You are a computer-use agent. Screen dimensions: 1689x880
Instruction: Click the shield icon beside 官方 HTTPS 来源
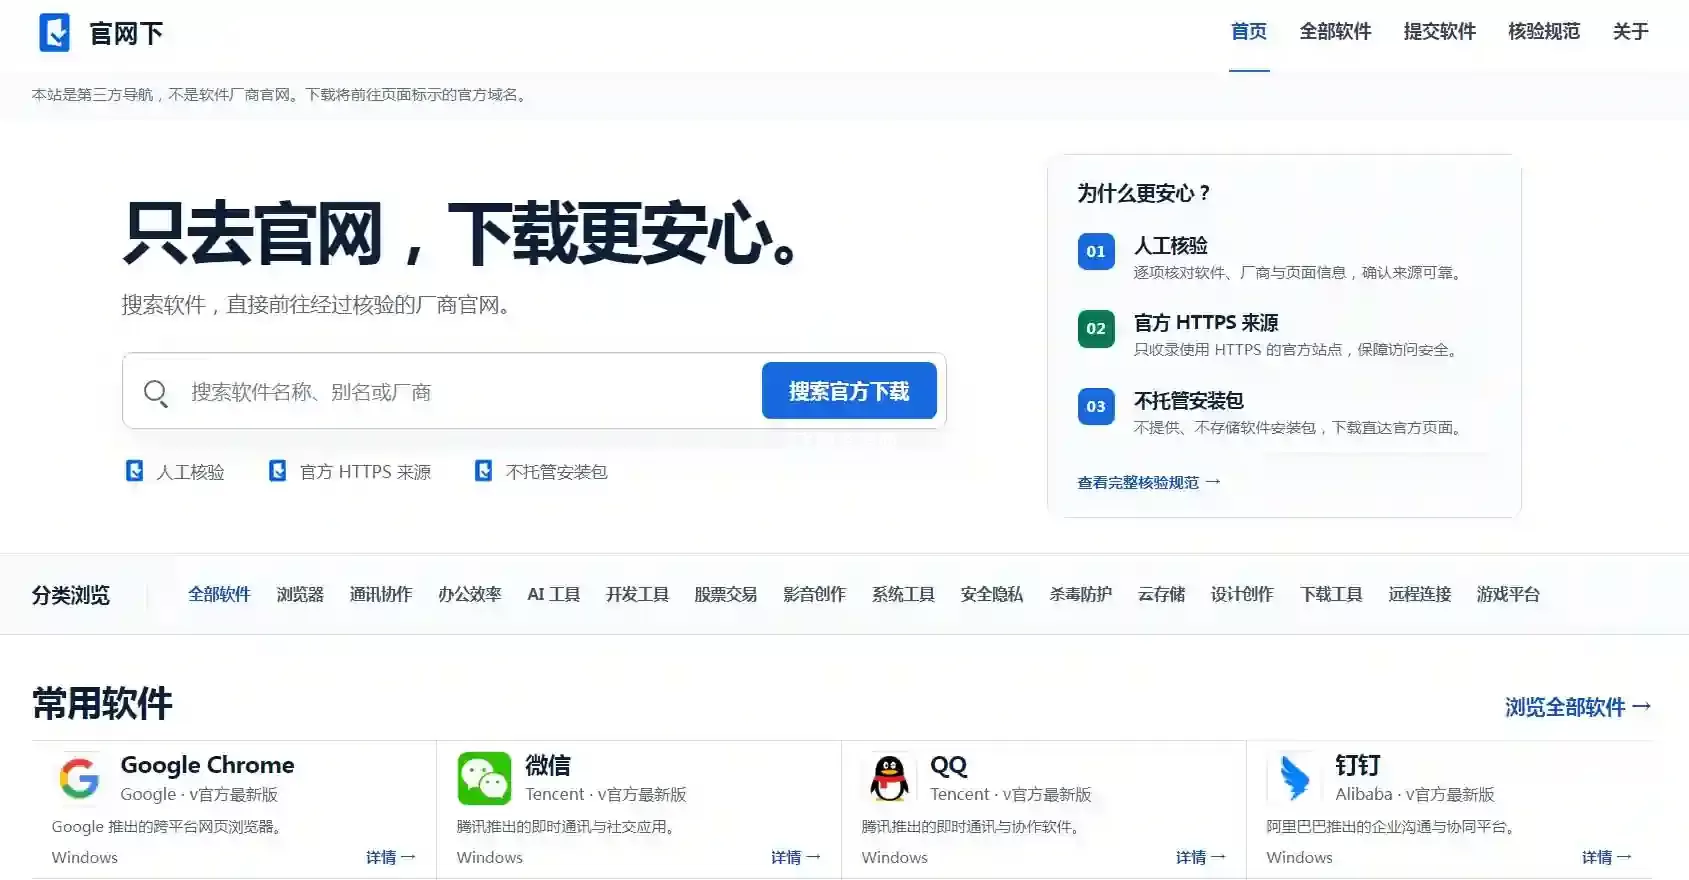278,471
